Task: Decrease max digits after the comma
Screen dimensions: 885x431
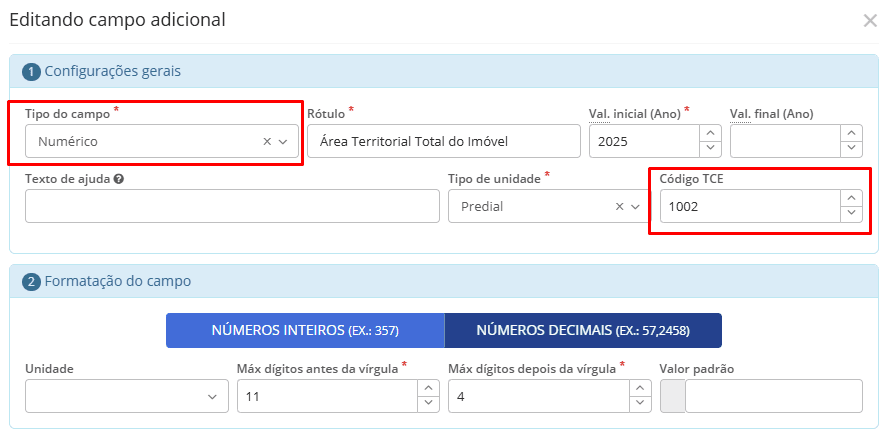Action: click(x=639, y=404)
